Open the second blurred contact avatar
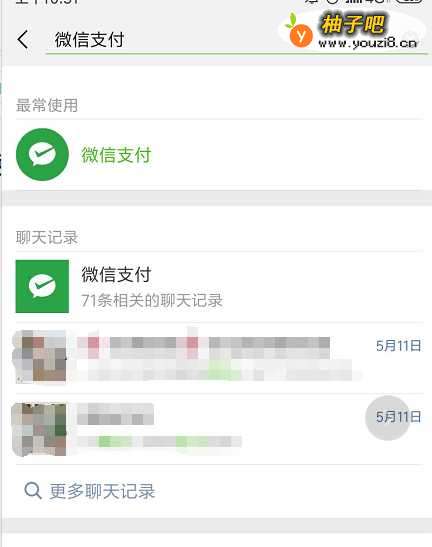 pyautogui.click(x=39, y=429)
